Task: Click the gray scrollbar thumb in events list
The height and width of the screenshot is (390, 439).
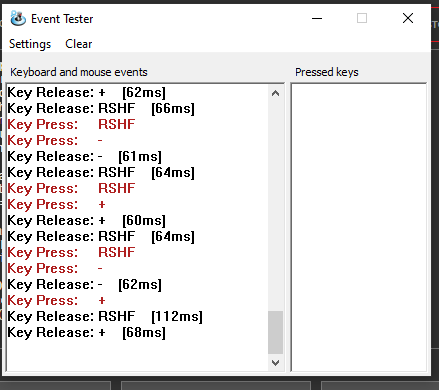Action: pyautogui.click(x=275, y=332)
